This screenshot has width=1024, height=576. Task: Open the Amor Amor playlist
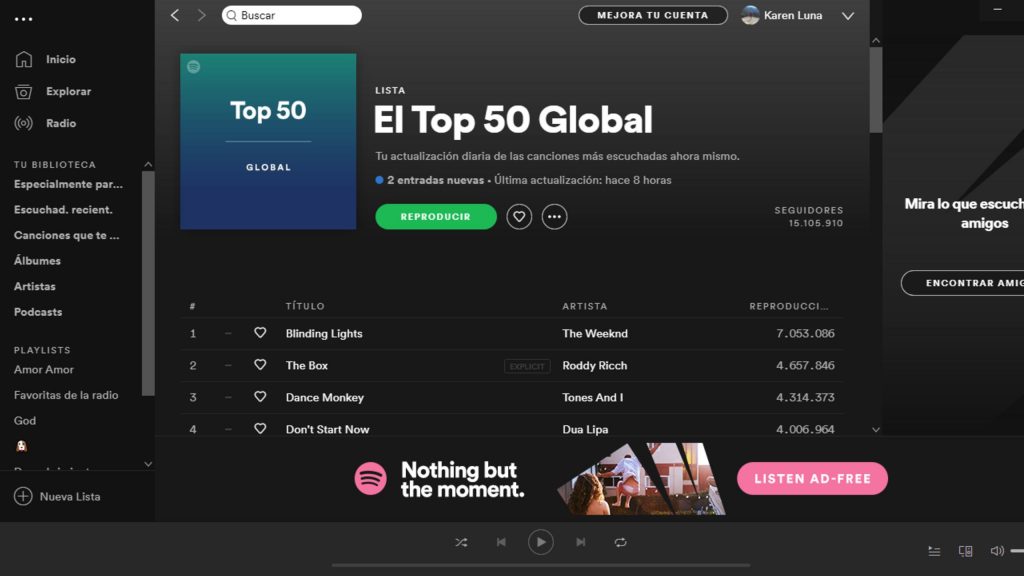[x=44, y=370]
